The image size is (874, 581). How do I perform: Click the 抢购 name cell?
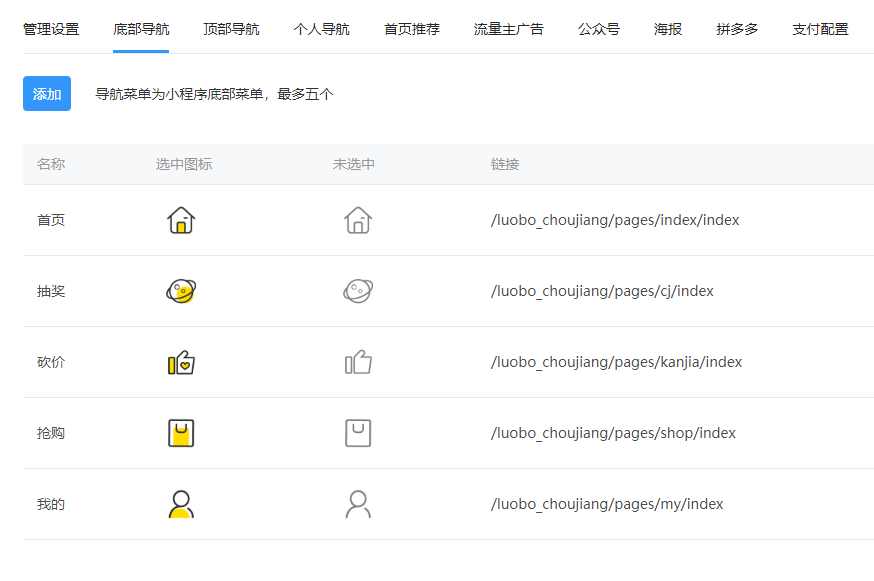51,433
